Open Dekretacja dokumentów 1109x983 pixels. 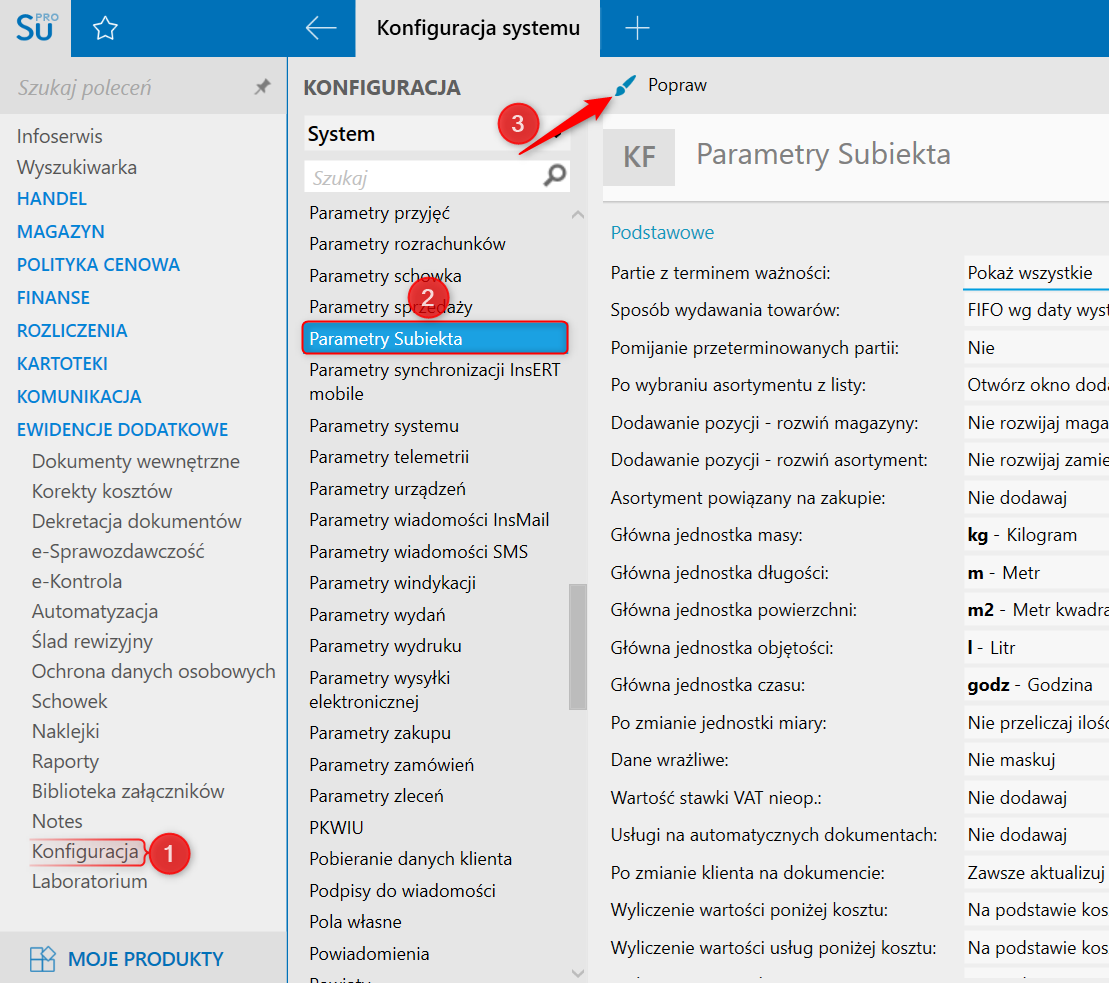tap(137, 522)
